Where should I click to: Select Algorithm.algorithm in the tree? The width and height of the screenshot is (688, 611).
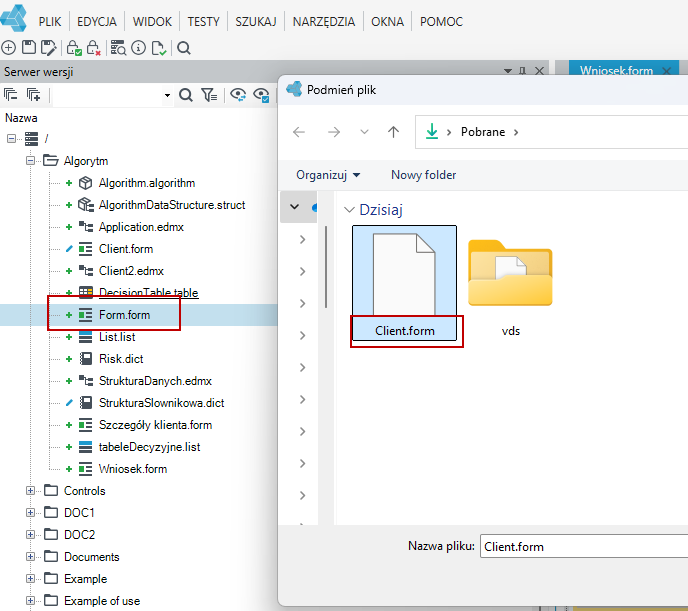coord(147,183)
